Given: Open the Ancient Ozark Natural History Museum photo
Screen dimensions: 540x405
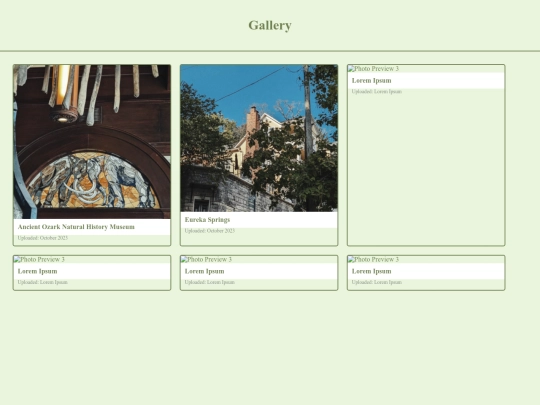Looking at the screenshot, I should 92,142.
